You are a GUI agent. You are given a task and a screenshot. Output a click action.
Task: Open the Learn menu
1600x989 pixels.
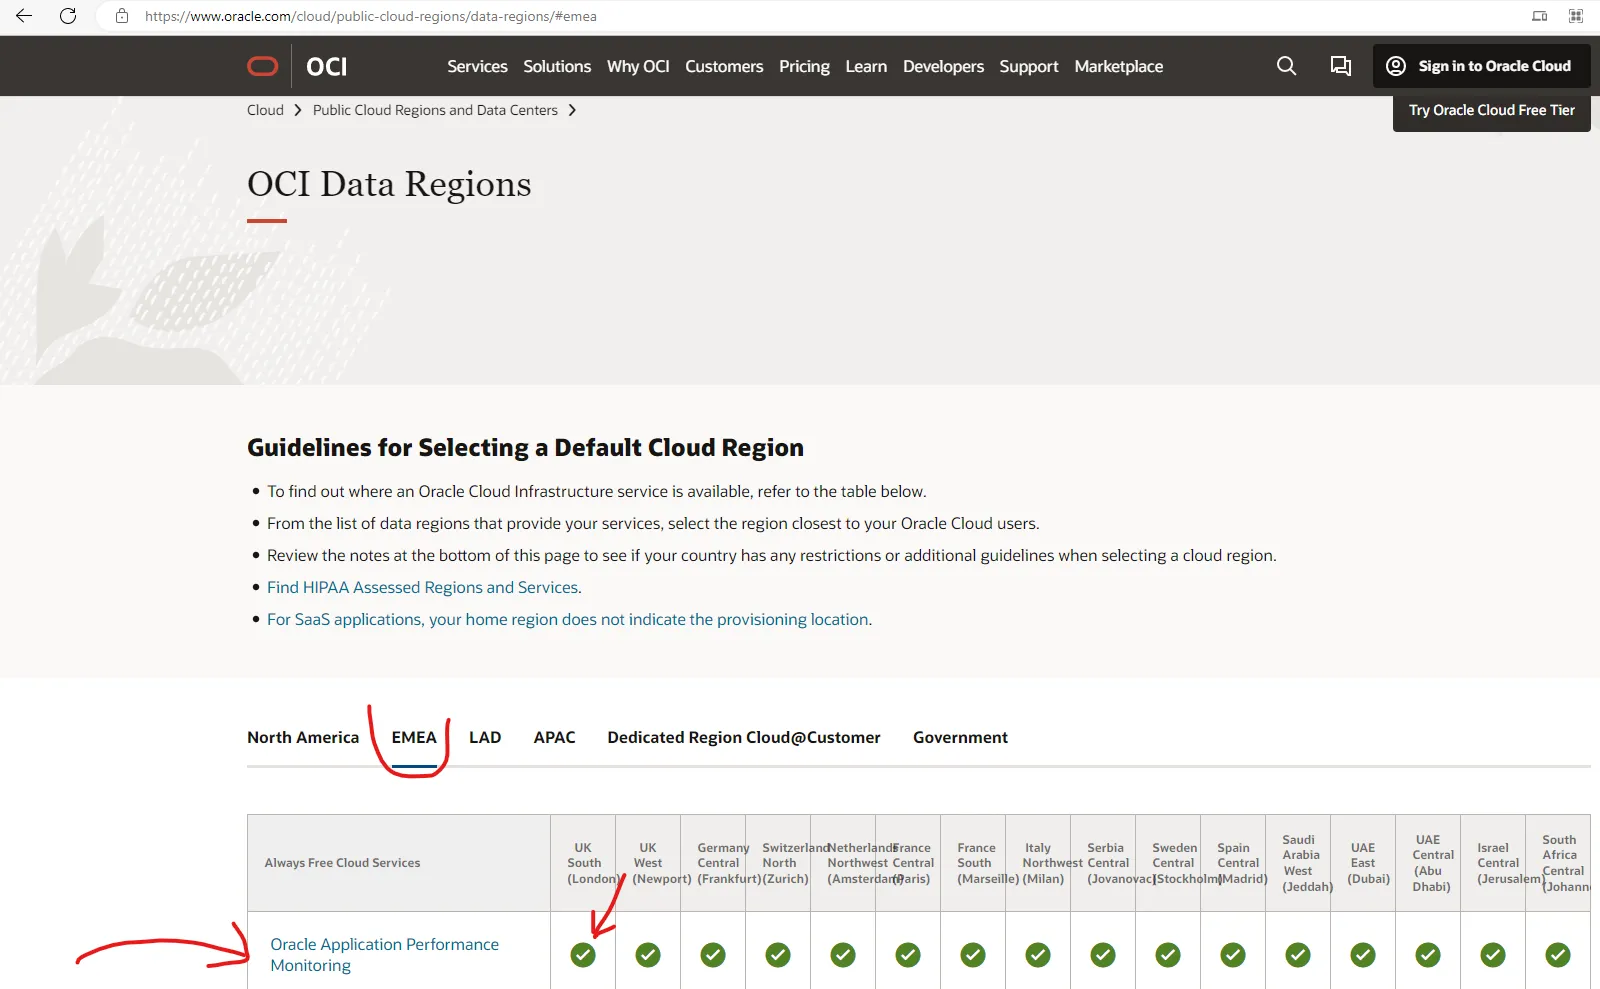pos(866,66)
